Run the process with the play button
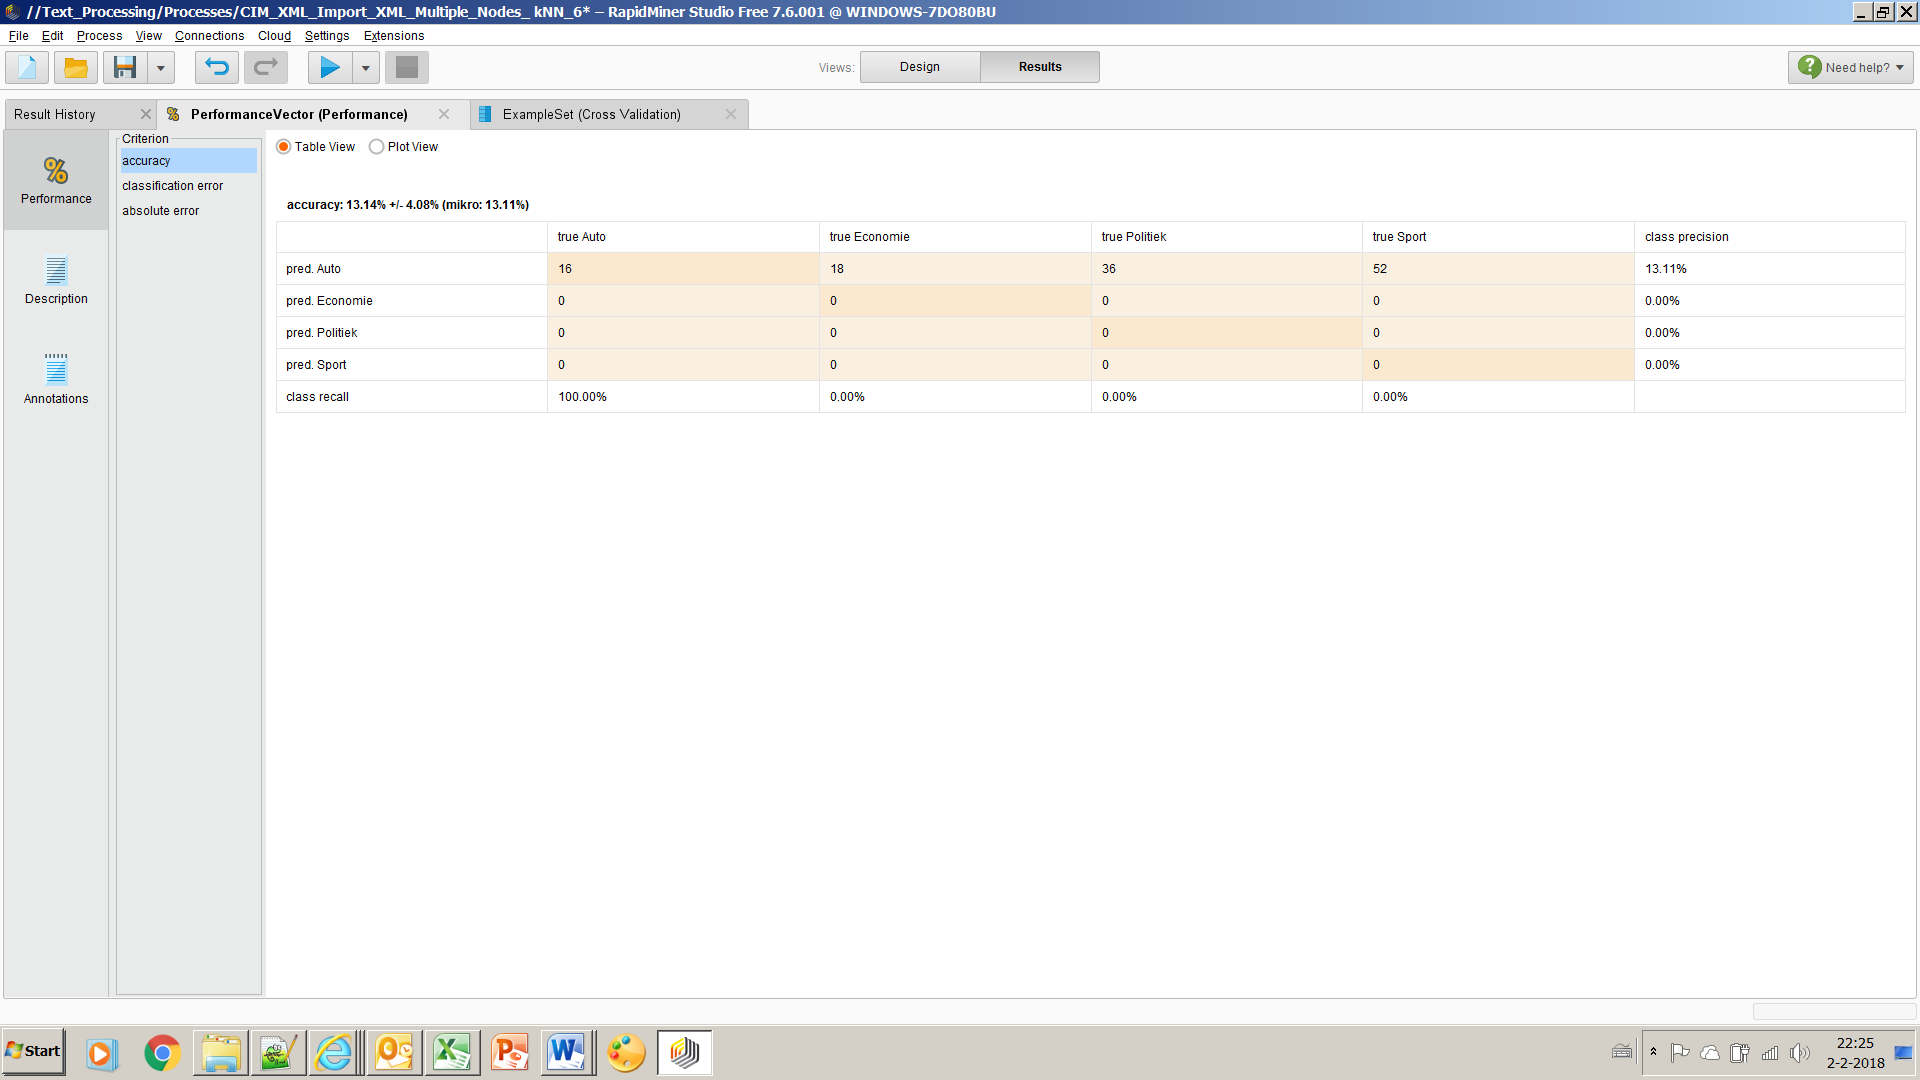The image size is (1920, 1080). pyautogui.click(x=330, y=67)
